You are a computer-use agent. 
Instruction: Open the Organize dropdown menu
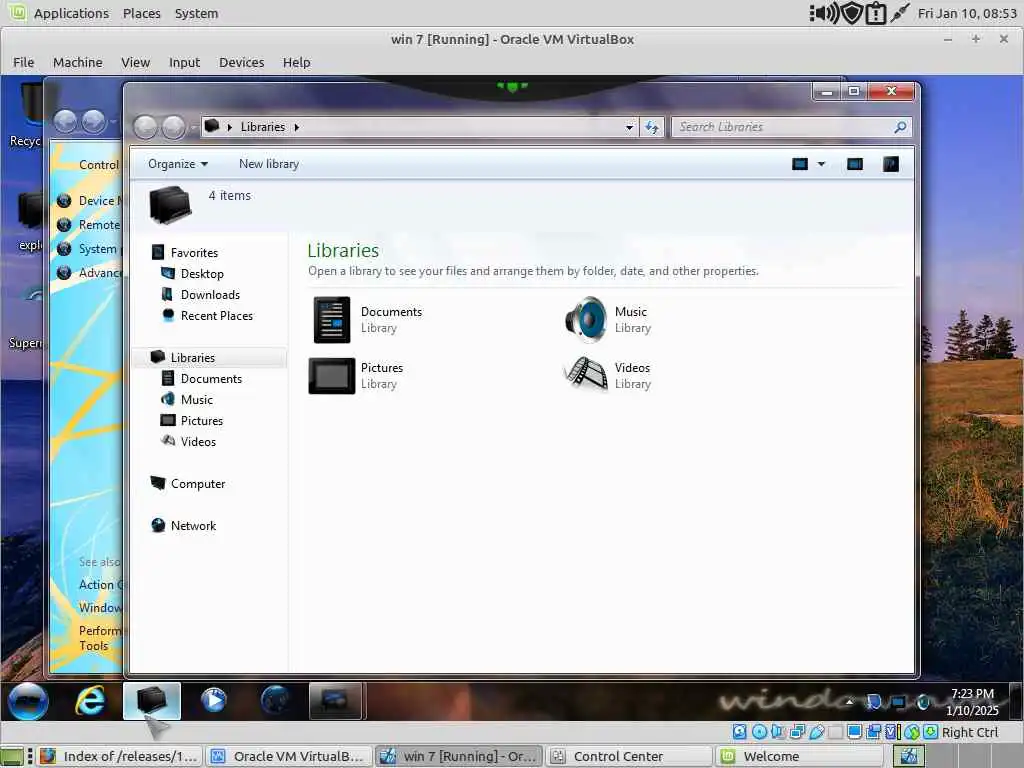click(178, 164)
